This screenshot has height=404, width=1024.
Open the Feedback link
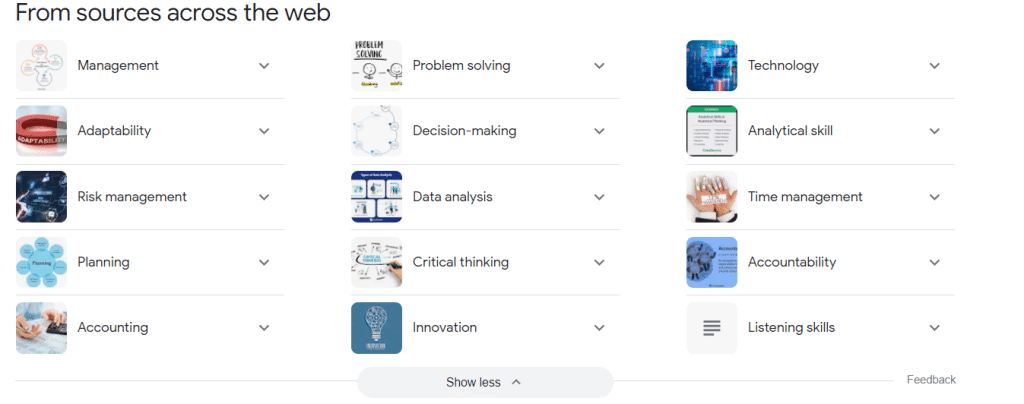[x=931, y=380]
